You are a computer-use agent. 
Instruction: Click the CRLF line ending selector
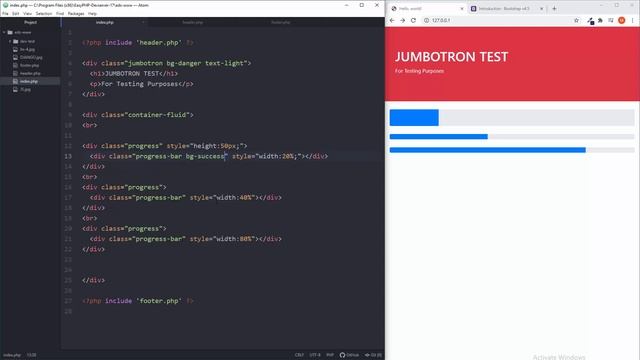pos(299,355)
